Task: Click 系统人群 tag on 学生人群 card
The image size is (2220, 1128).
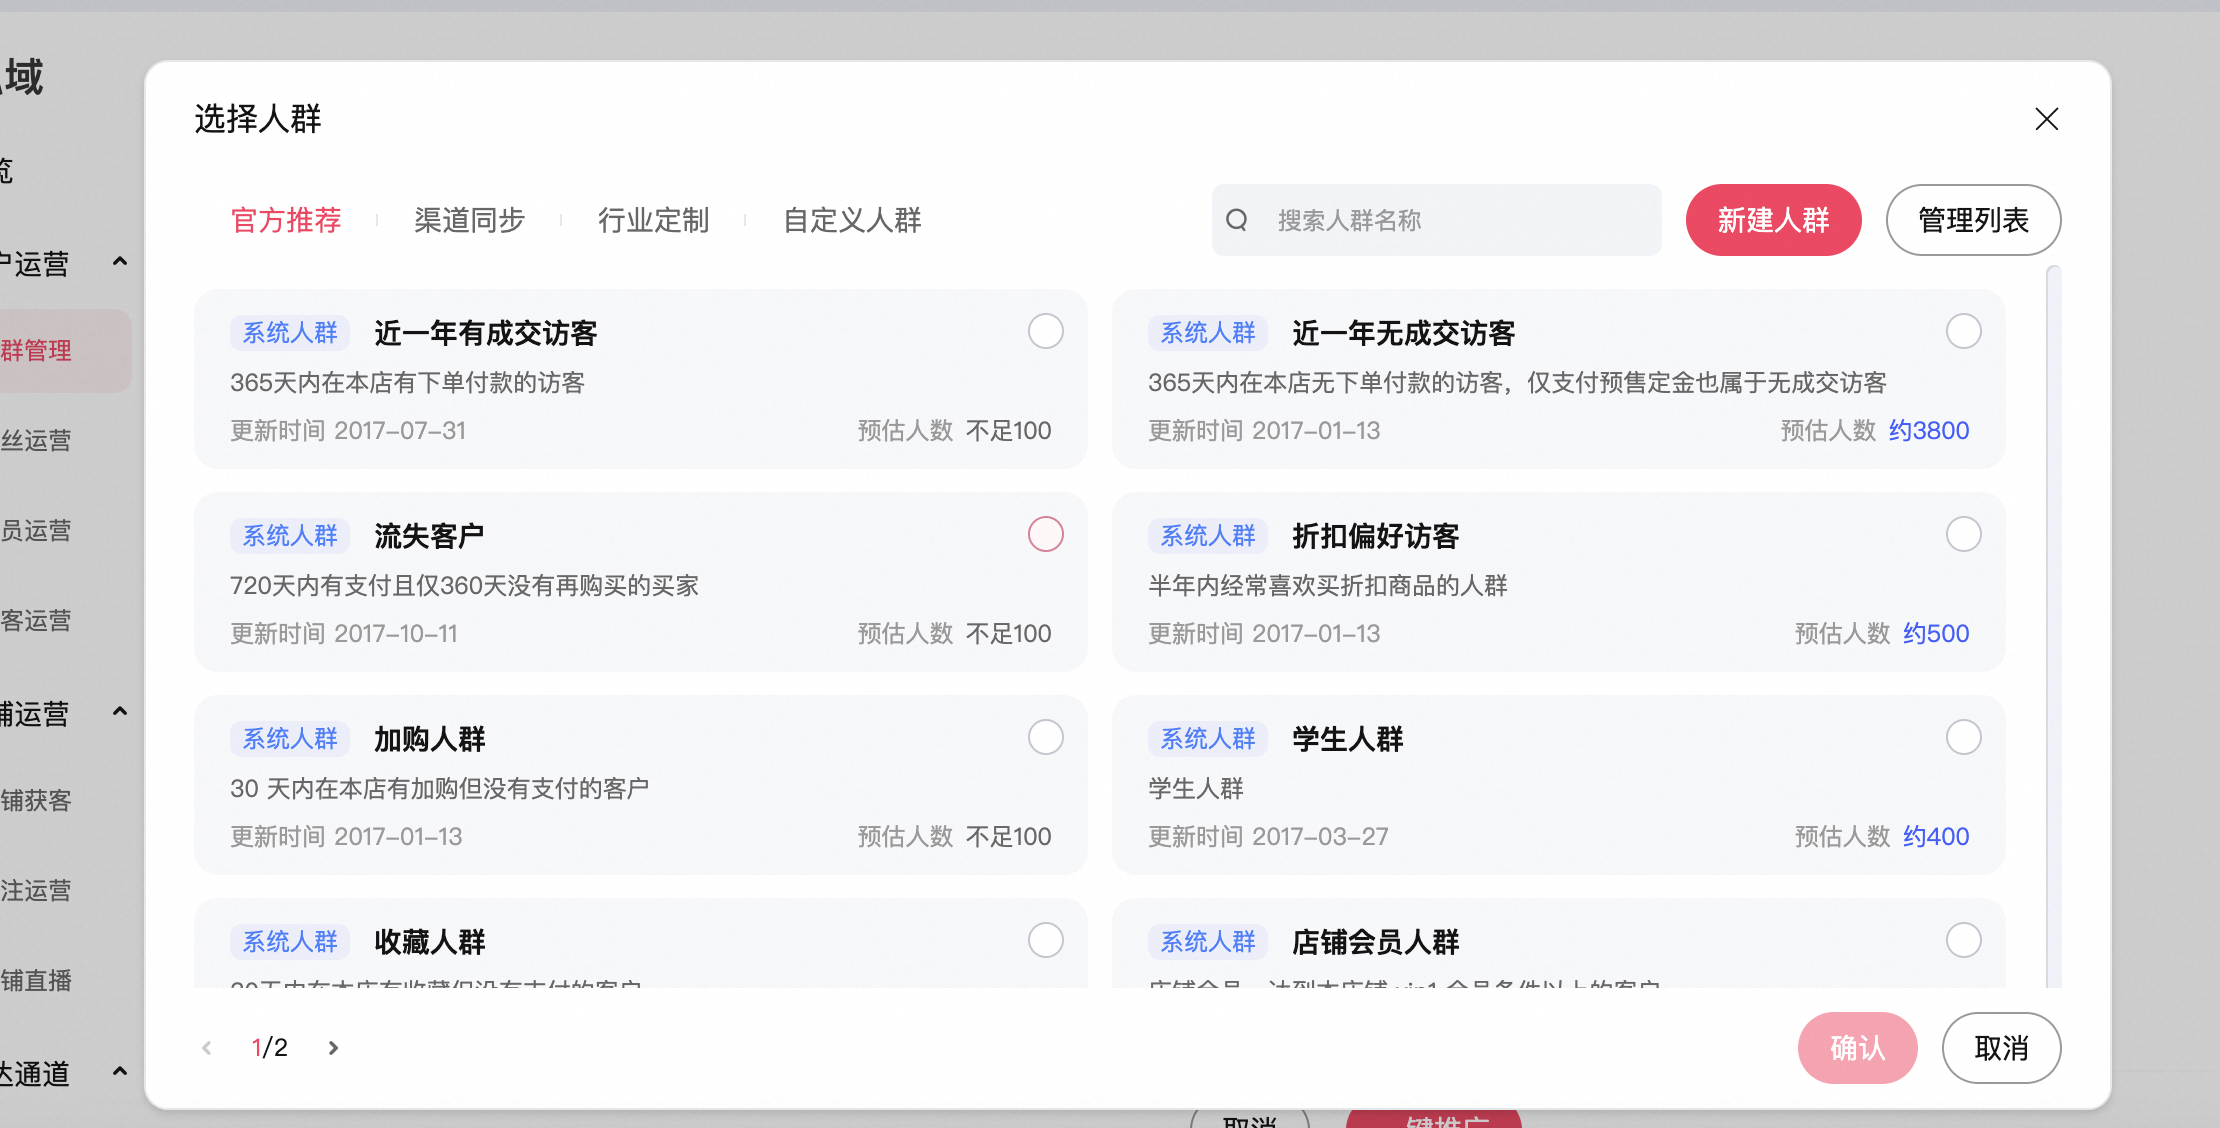Action: (x=1208, y=739)
